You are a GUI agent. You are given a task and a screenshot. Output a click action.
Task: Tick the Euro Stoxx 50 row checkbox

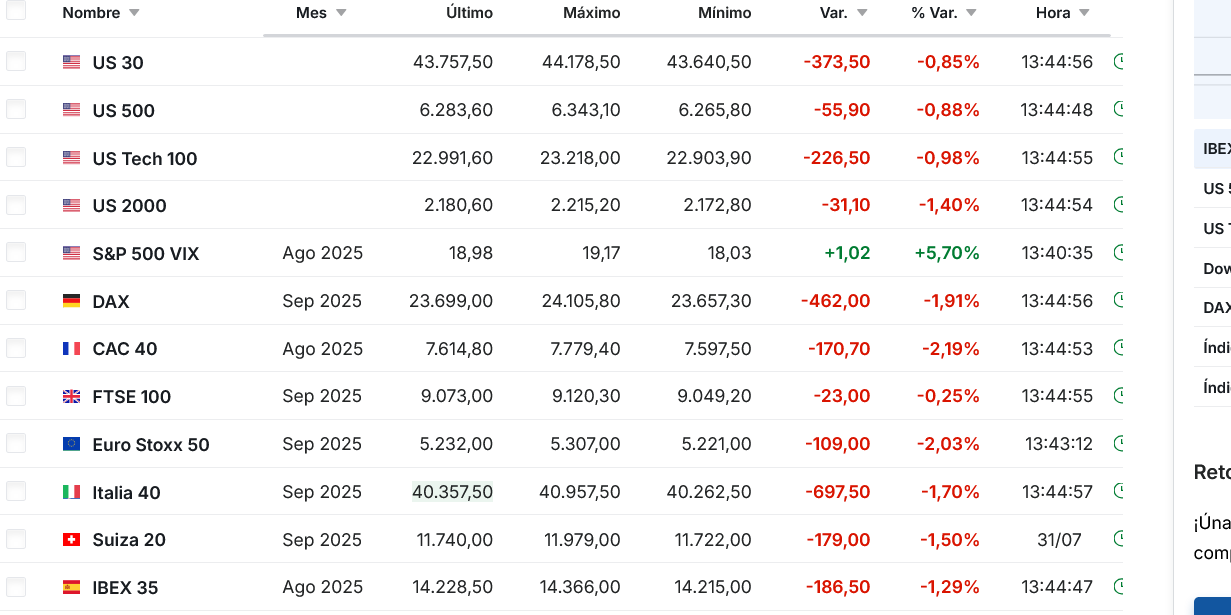(x=16, y=444)
